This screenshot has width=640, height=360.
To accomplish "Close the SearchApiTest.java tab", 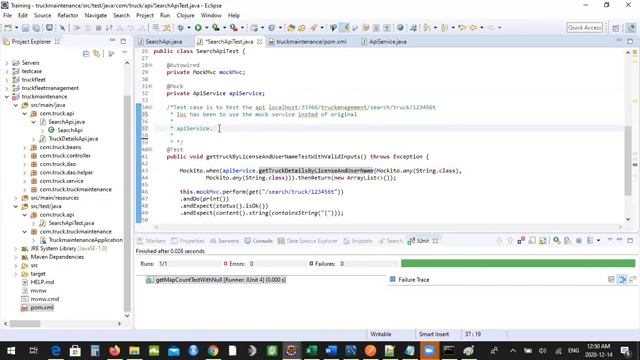I will click(x=259, y=42).
